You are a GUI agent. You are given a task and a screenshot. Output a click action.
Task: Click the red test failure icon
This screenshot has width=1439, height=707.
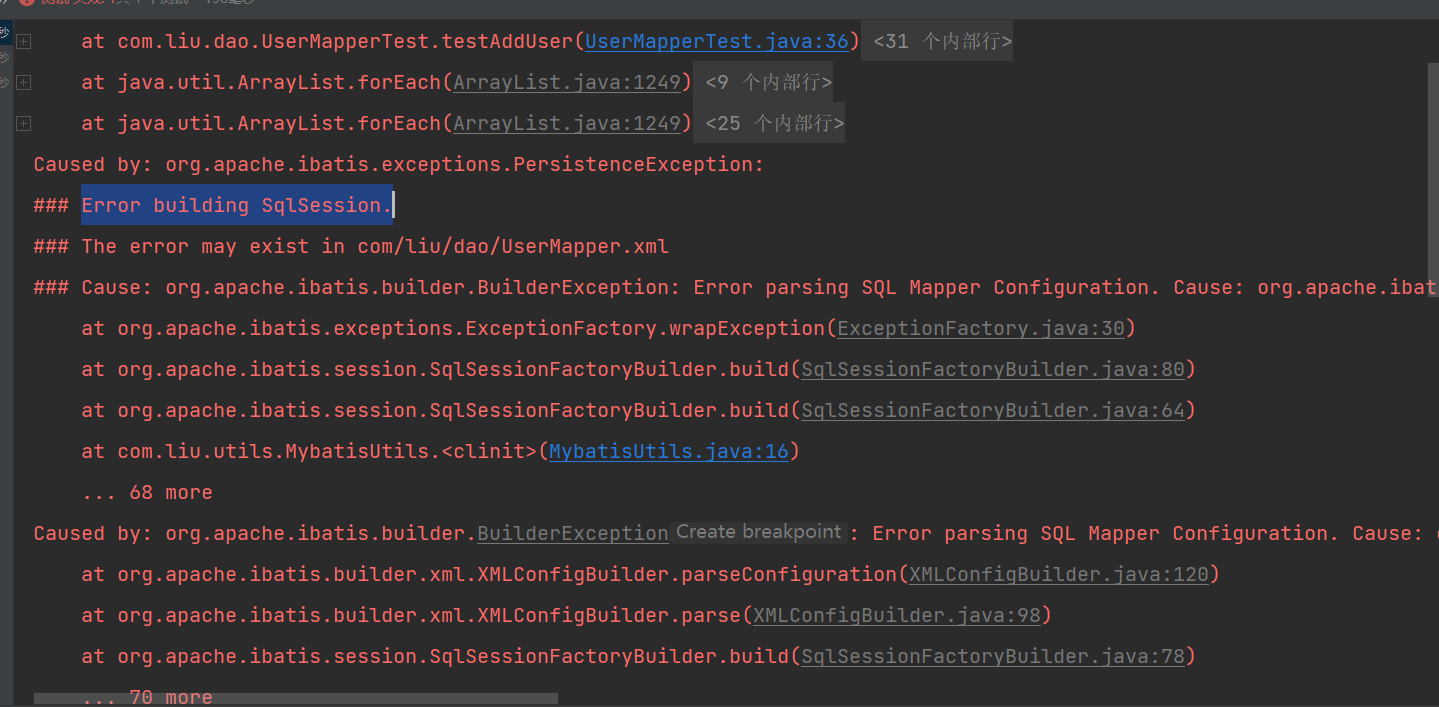click(x=28, y=4)
